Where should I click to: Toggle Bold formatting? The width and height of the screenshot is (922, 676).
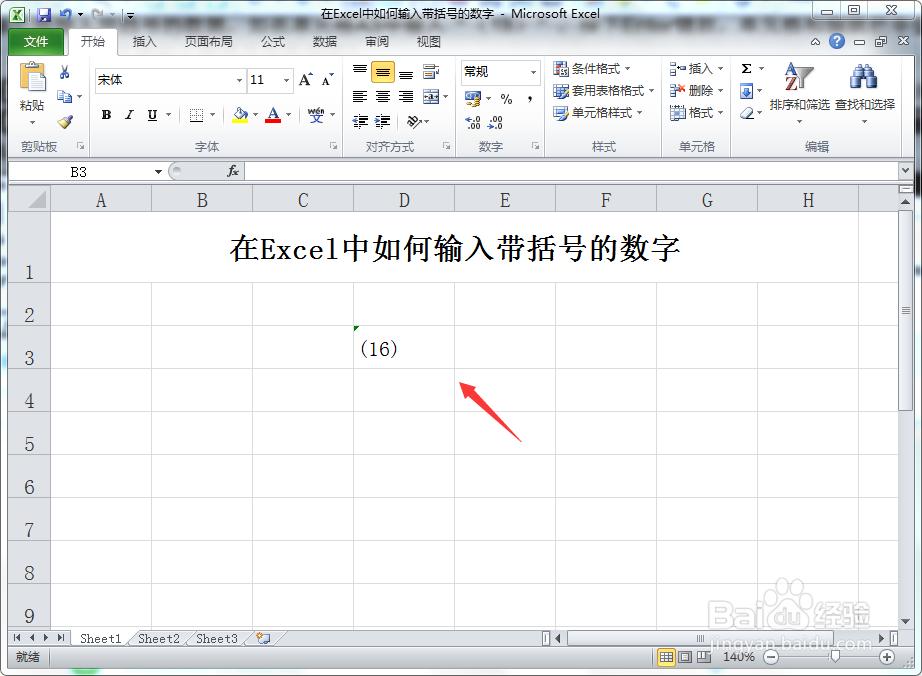tap(106, 115)
